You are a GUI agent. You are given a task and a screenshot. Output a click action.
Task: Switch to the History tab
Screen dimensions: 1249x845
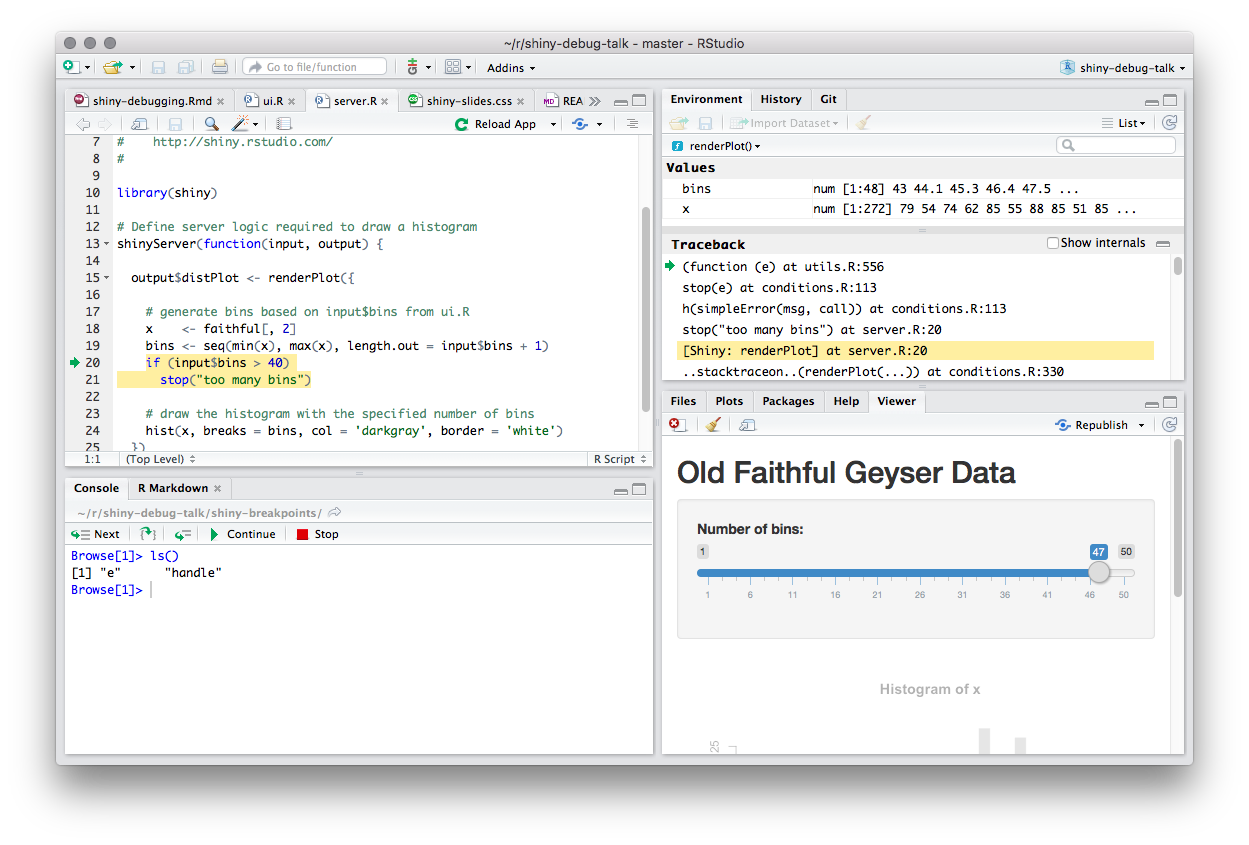[780, 99]
